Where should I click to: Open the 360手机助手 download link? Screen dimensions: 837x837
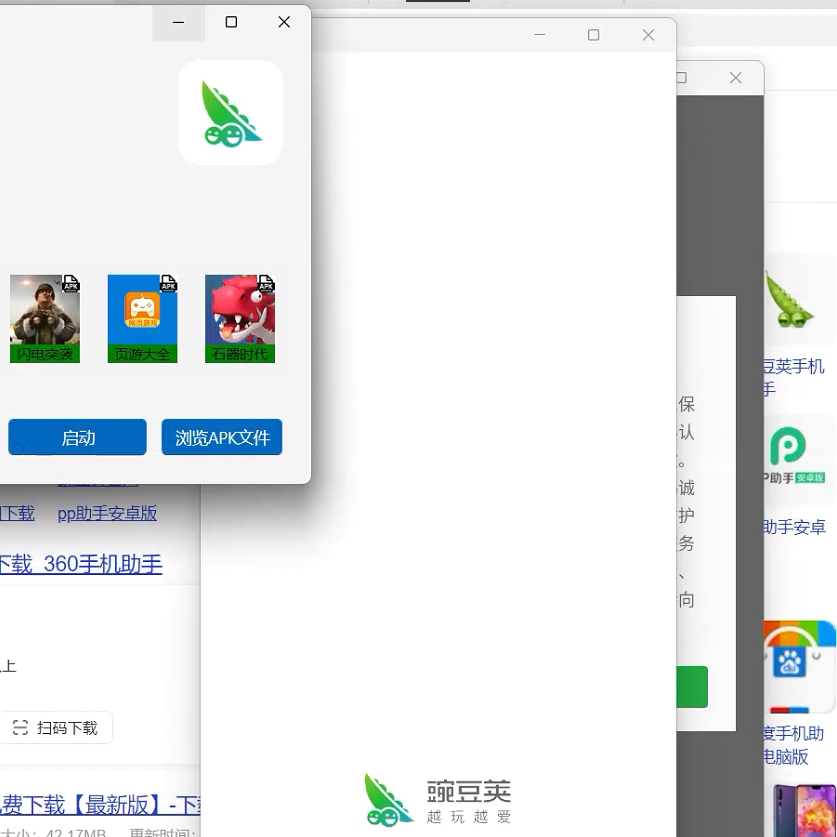(x=81, y=564)
